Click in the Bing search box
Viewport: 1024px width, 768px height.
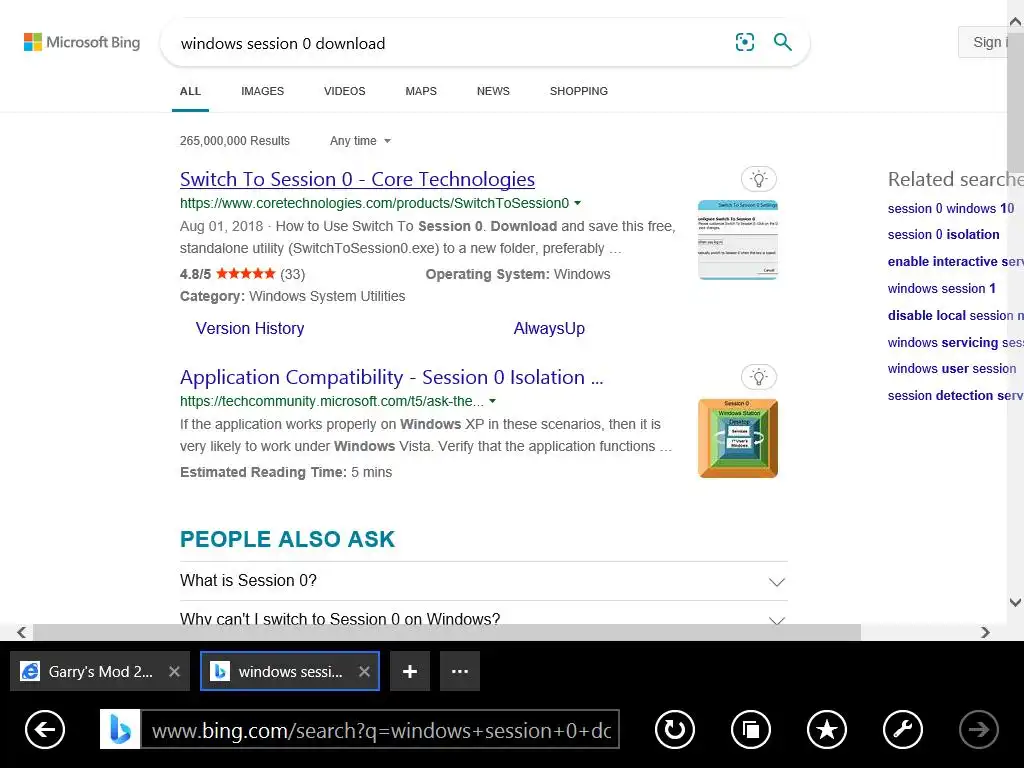451,43
